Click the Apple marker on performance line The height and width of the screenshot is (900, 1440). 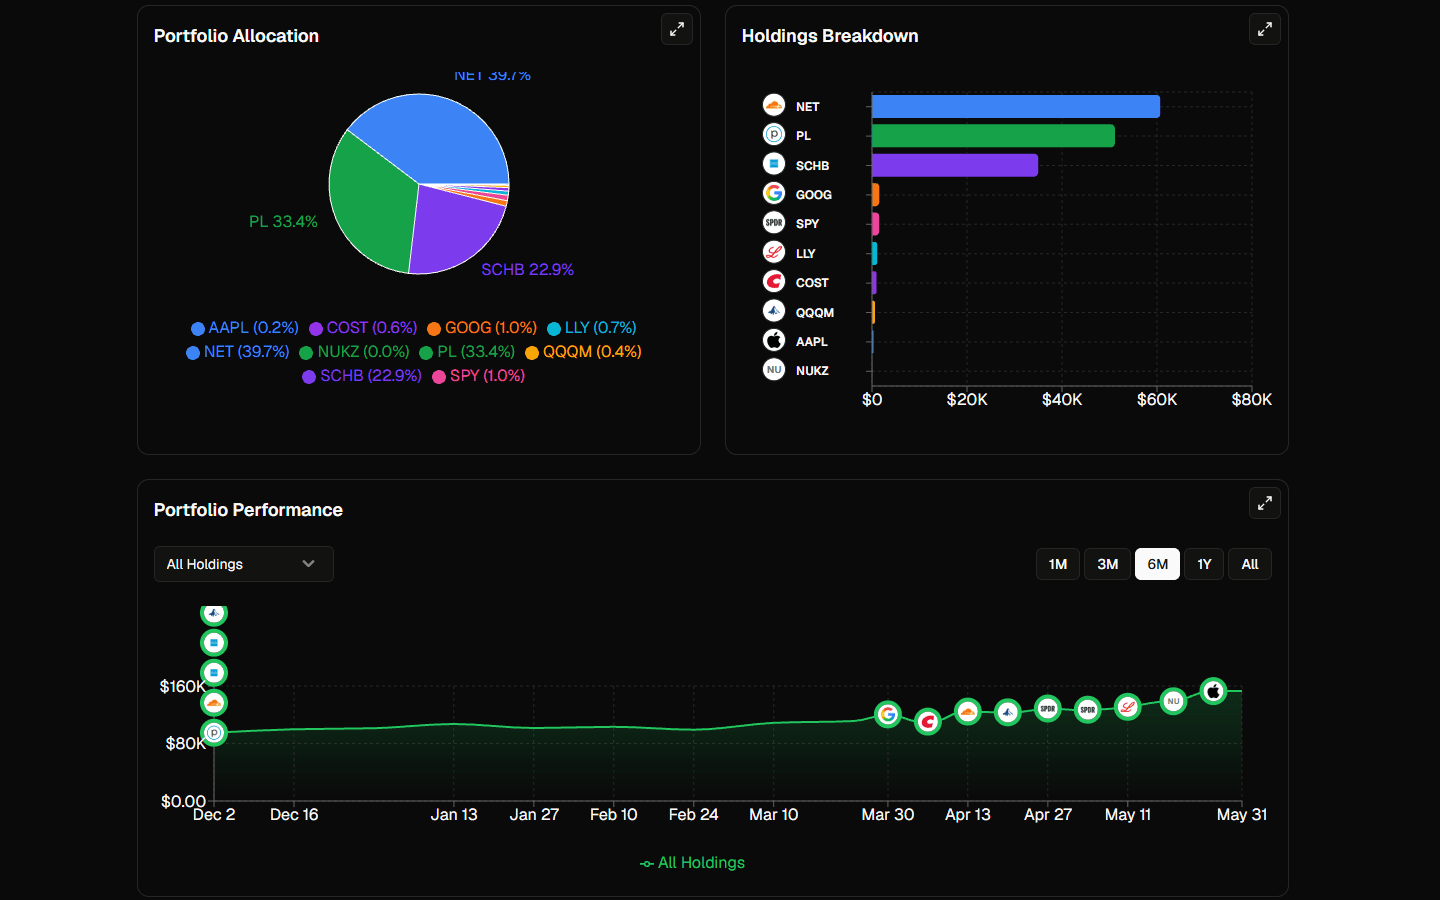(1213, 691)
